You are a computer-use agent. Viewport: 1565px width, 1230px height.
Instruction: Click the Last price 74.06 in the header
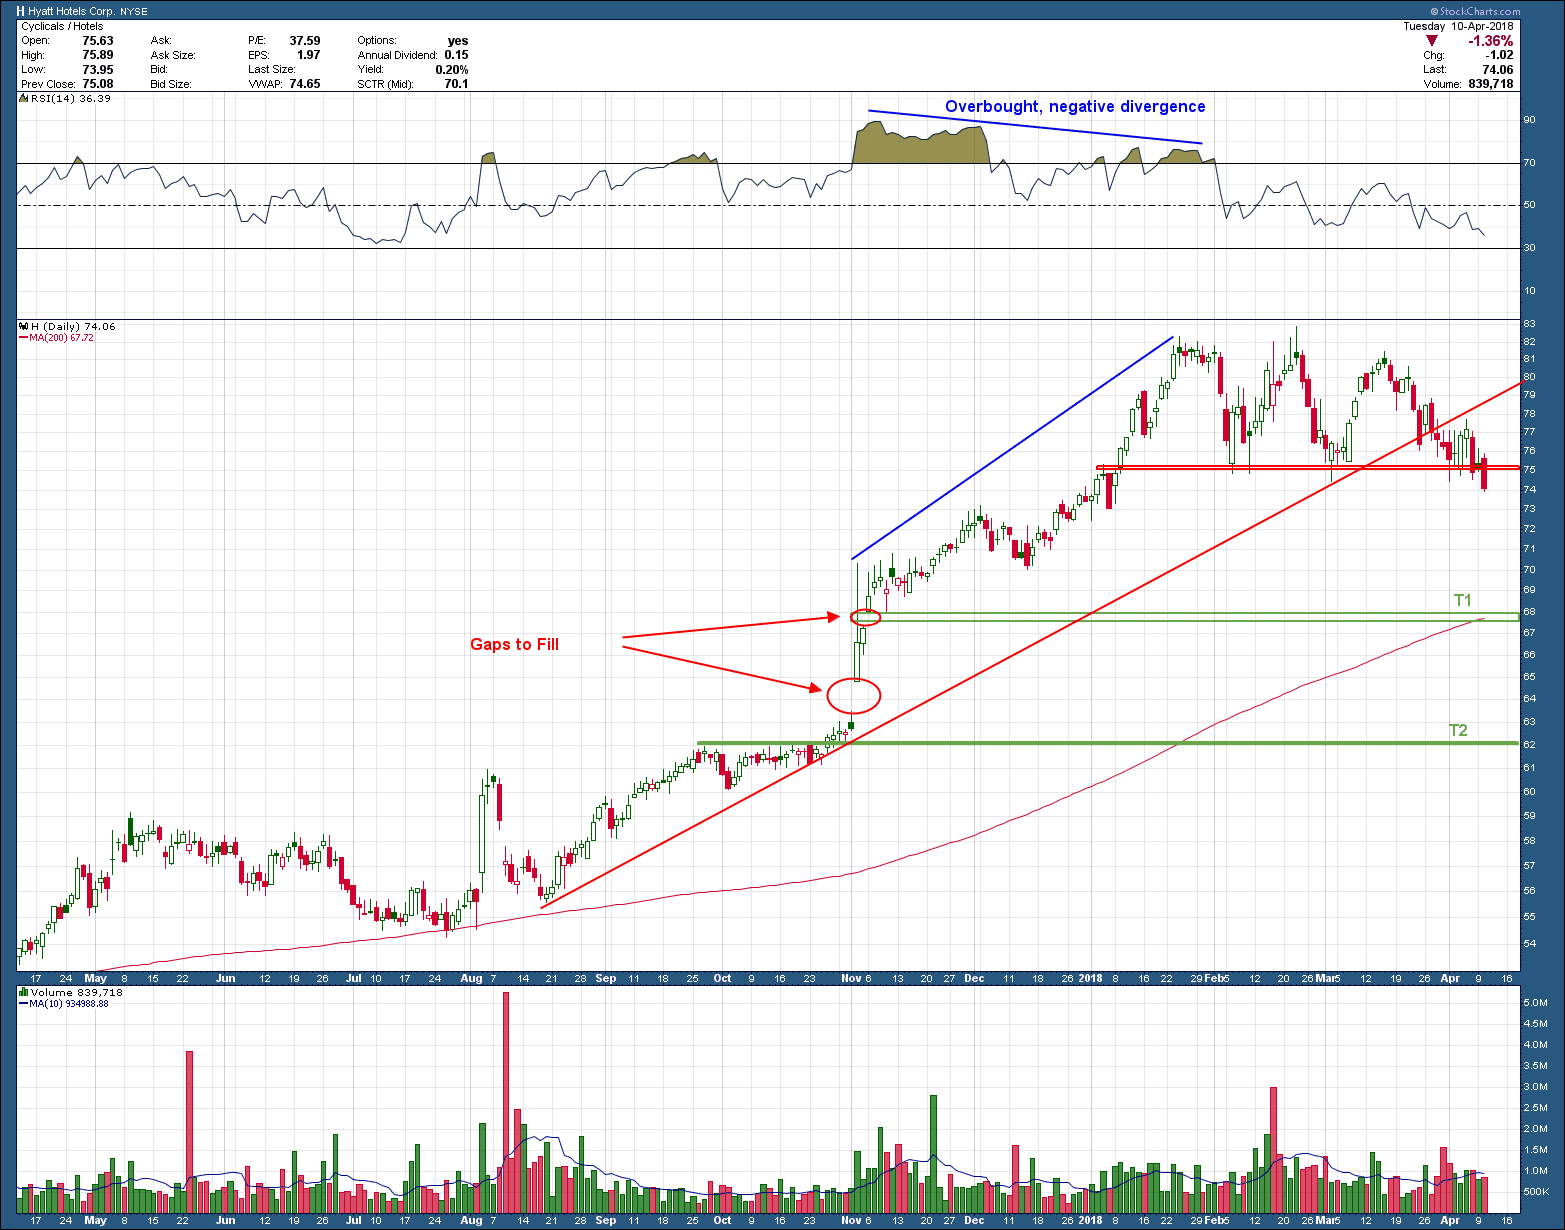1497,69
